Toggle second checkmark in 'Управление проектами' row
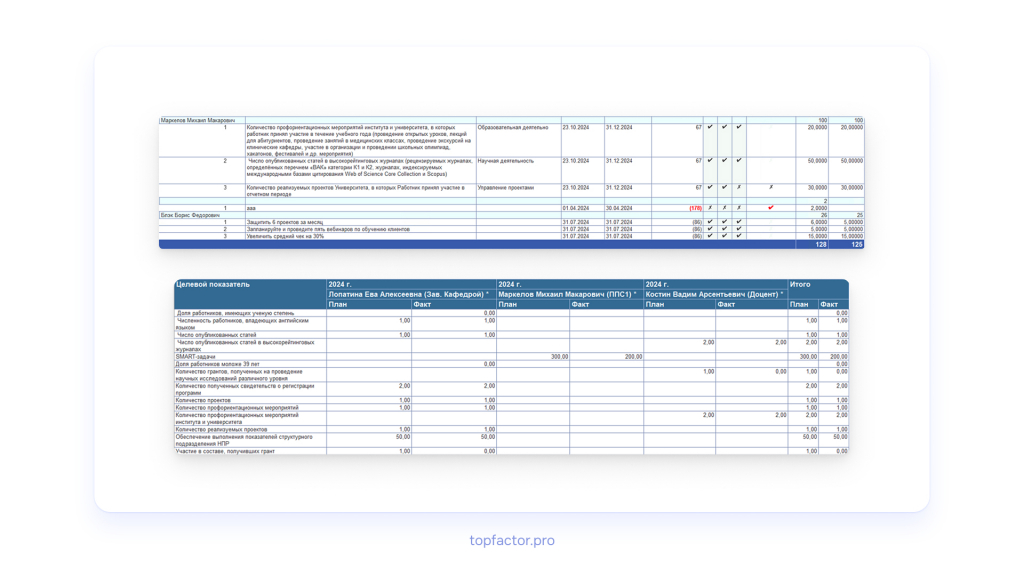 click(724, 187)
